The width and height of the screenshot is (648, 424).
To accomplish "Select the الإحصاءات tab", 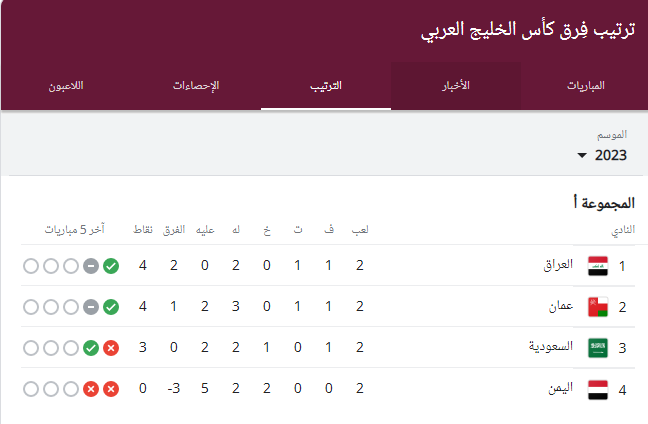I will point(195,86).
